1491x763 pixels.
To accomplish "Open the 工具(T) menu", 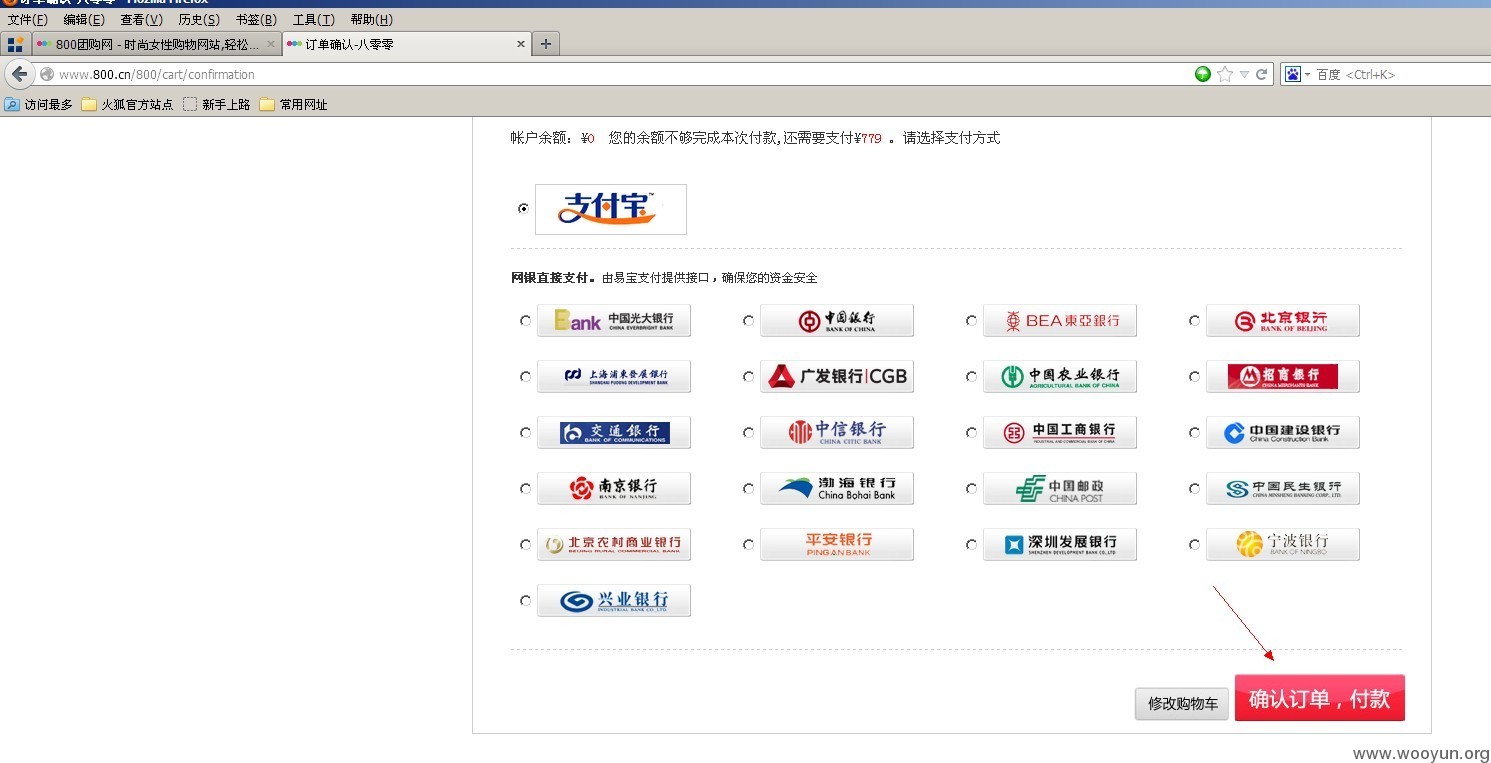I will coord(313,19).
